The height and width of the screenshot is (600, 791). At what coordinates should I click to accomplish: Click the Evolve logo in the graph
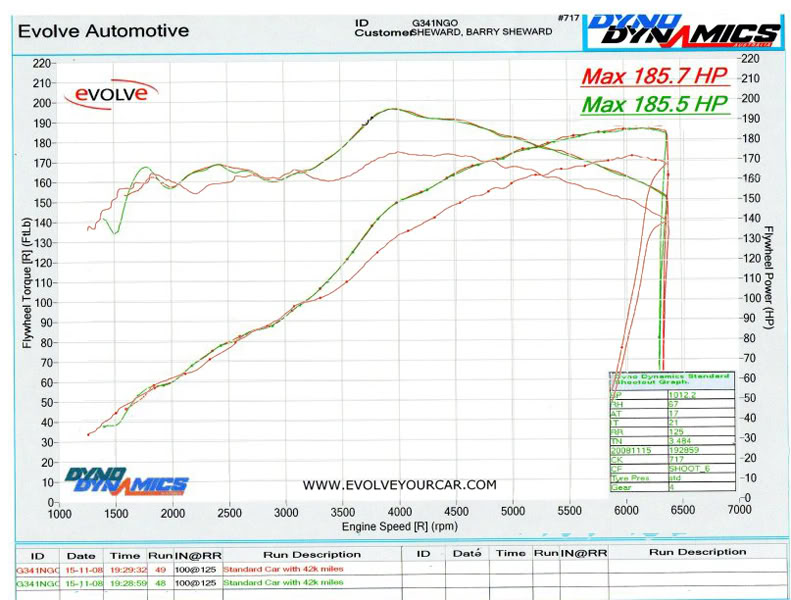pos(111,93)
